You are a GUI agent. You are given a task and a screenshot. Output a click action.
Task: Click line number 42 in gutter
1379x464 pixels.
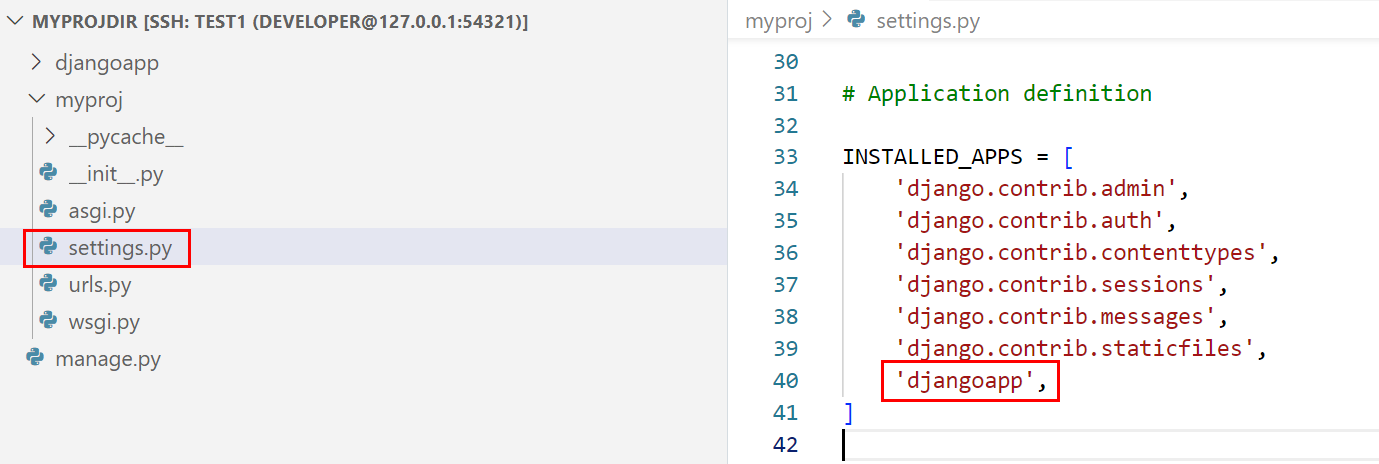(786, 445)
